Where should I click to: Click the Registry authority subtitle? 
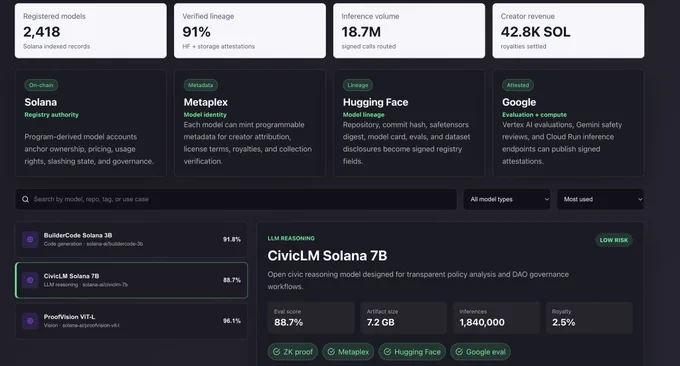pos(52,115)
